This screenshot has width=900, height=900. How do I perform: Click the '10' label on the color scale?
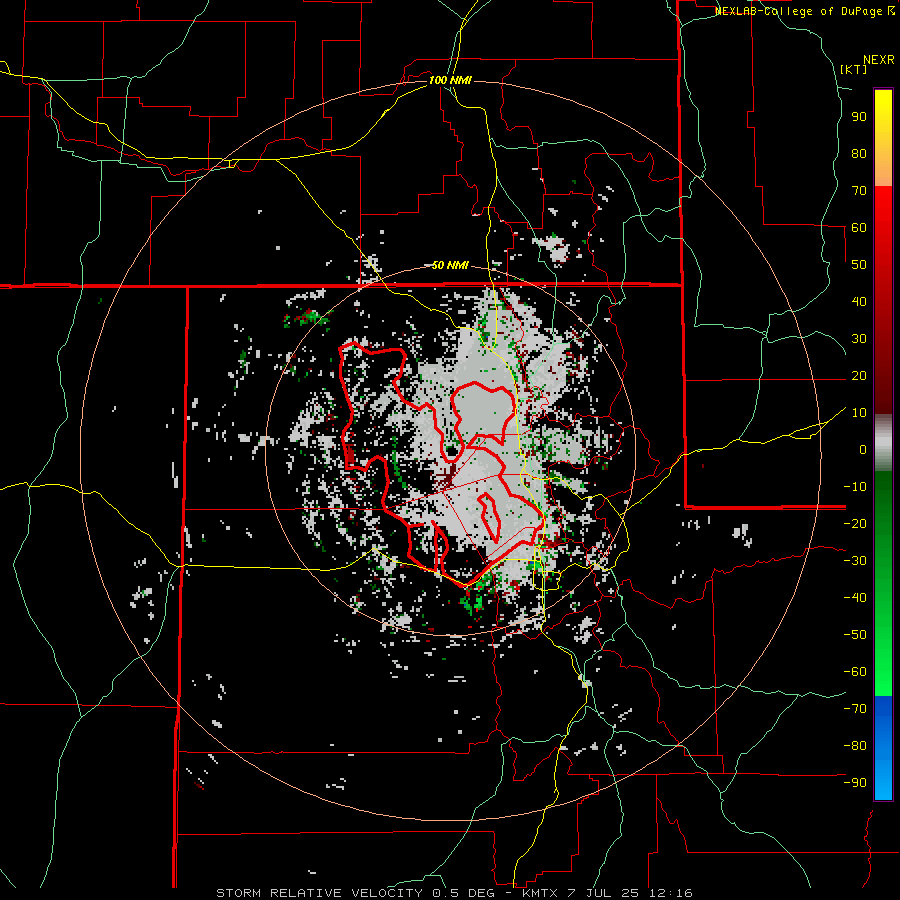click(859, 413)
